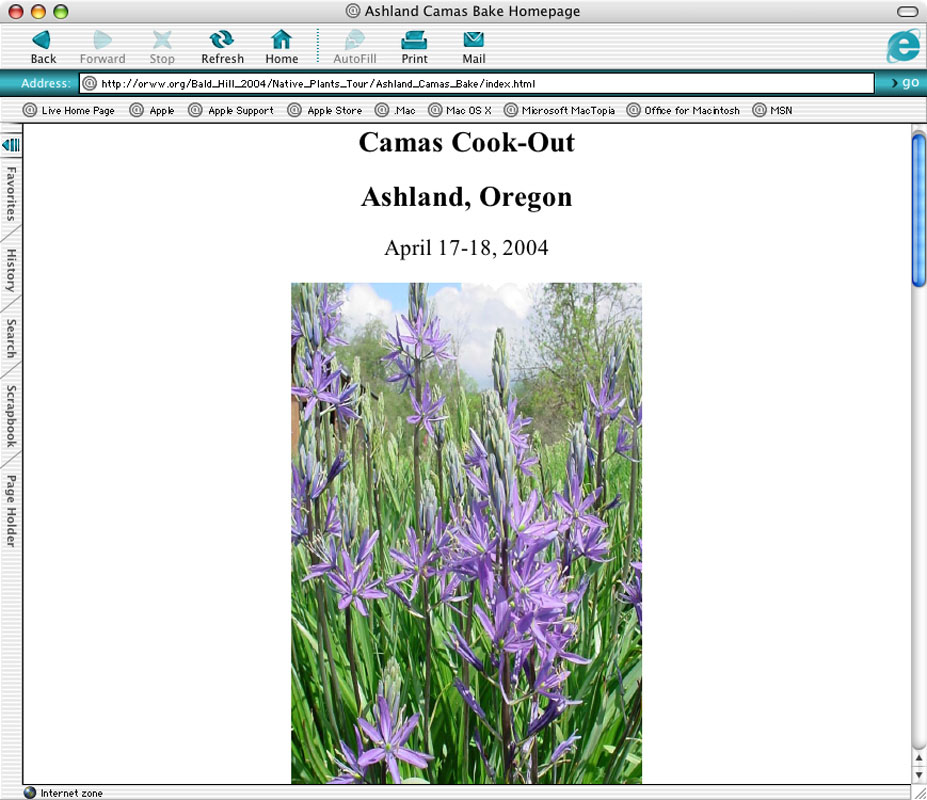Open the Scrapbook side tab
Screen dimensions: 927x800
point(11,416)
